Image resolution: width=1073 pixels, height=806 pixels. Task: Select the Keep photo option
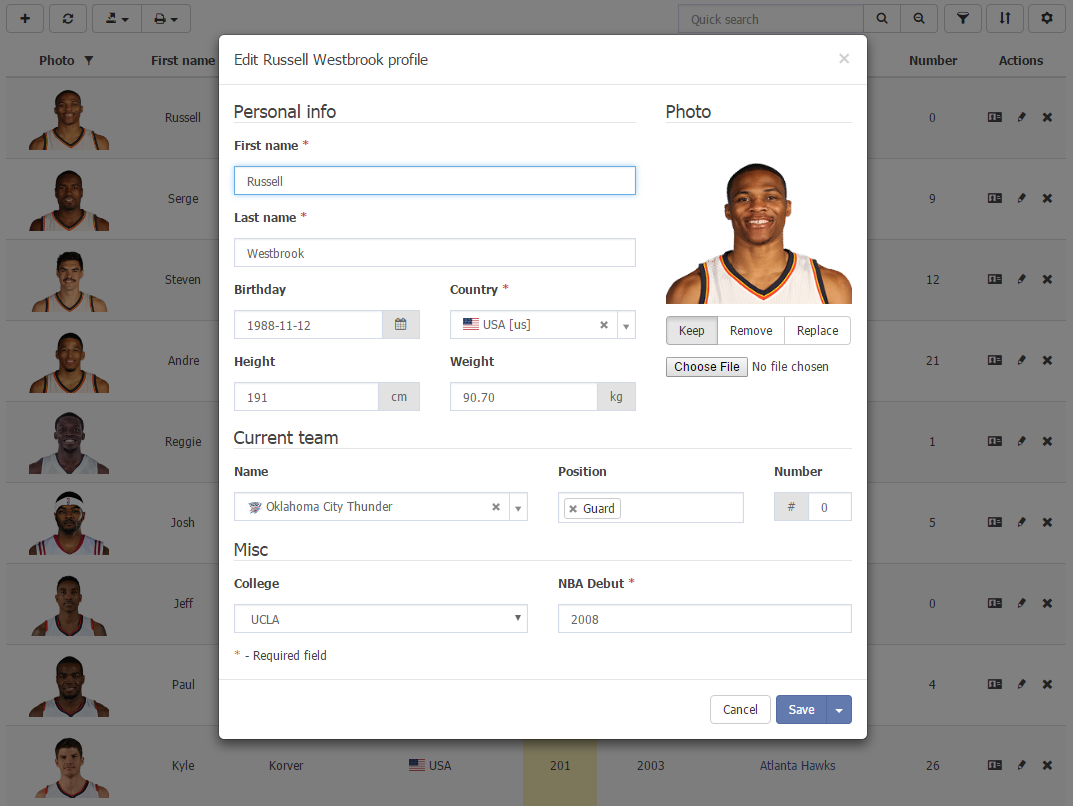[x=691, y=331]
